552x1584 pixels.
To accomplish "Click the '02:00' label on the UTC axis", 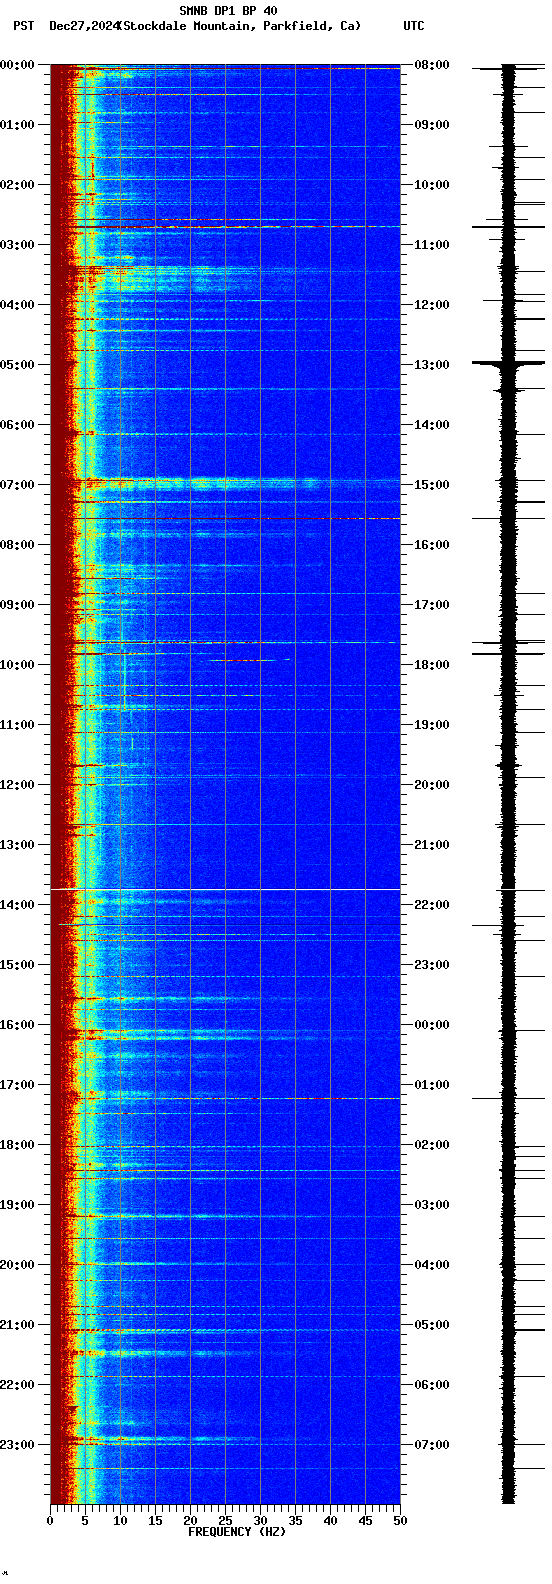I will (x=432, y=1145).
